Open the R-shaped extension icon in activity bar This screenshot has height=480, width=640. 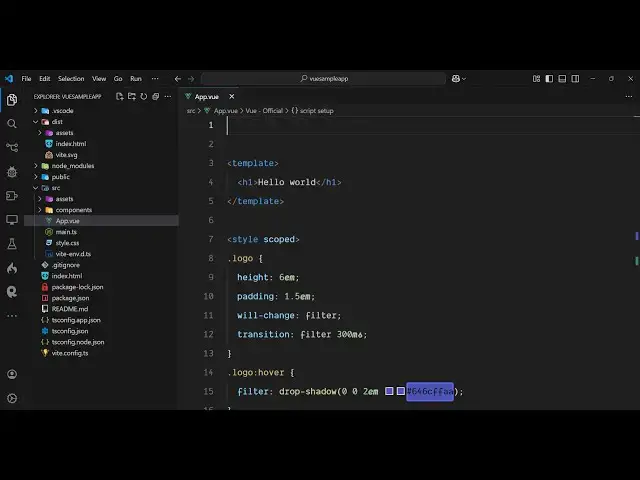(12, 292)
